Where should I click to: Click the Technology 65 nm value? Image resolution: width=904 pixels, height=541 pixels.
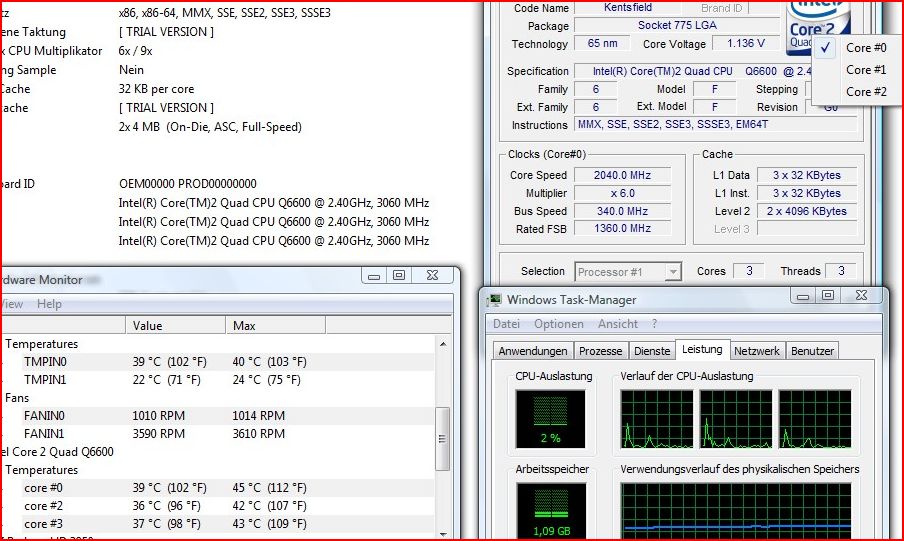coord(602,43)
